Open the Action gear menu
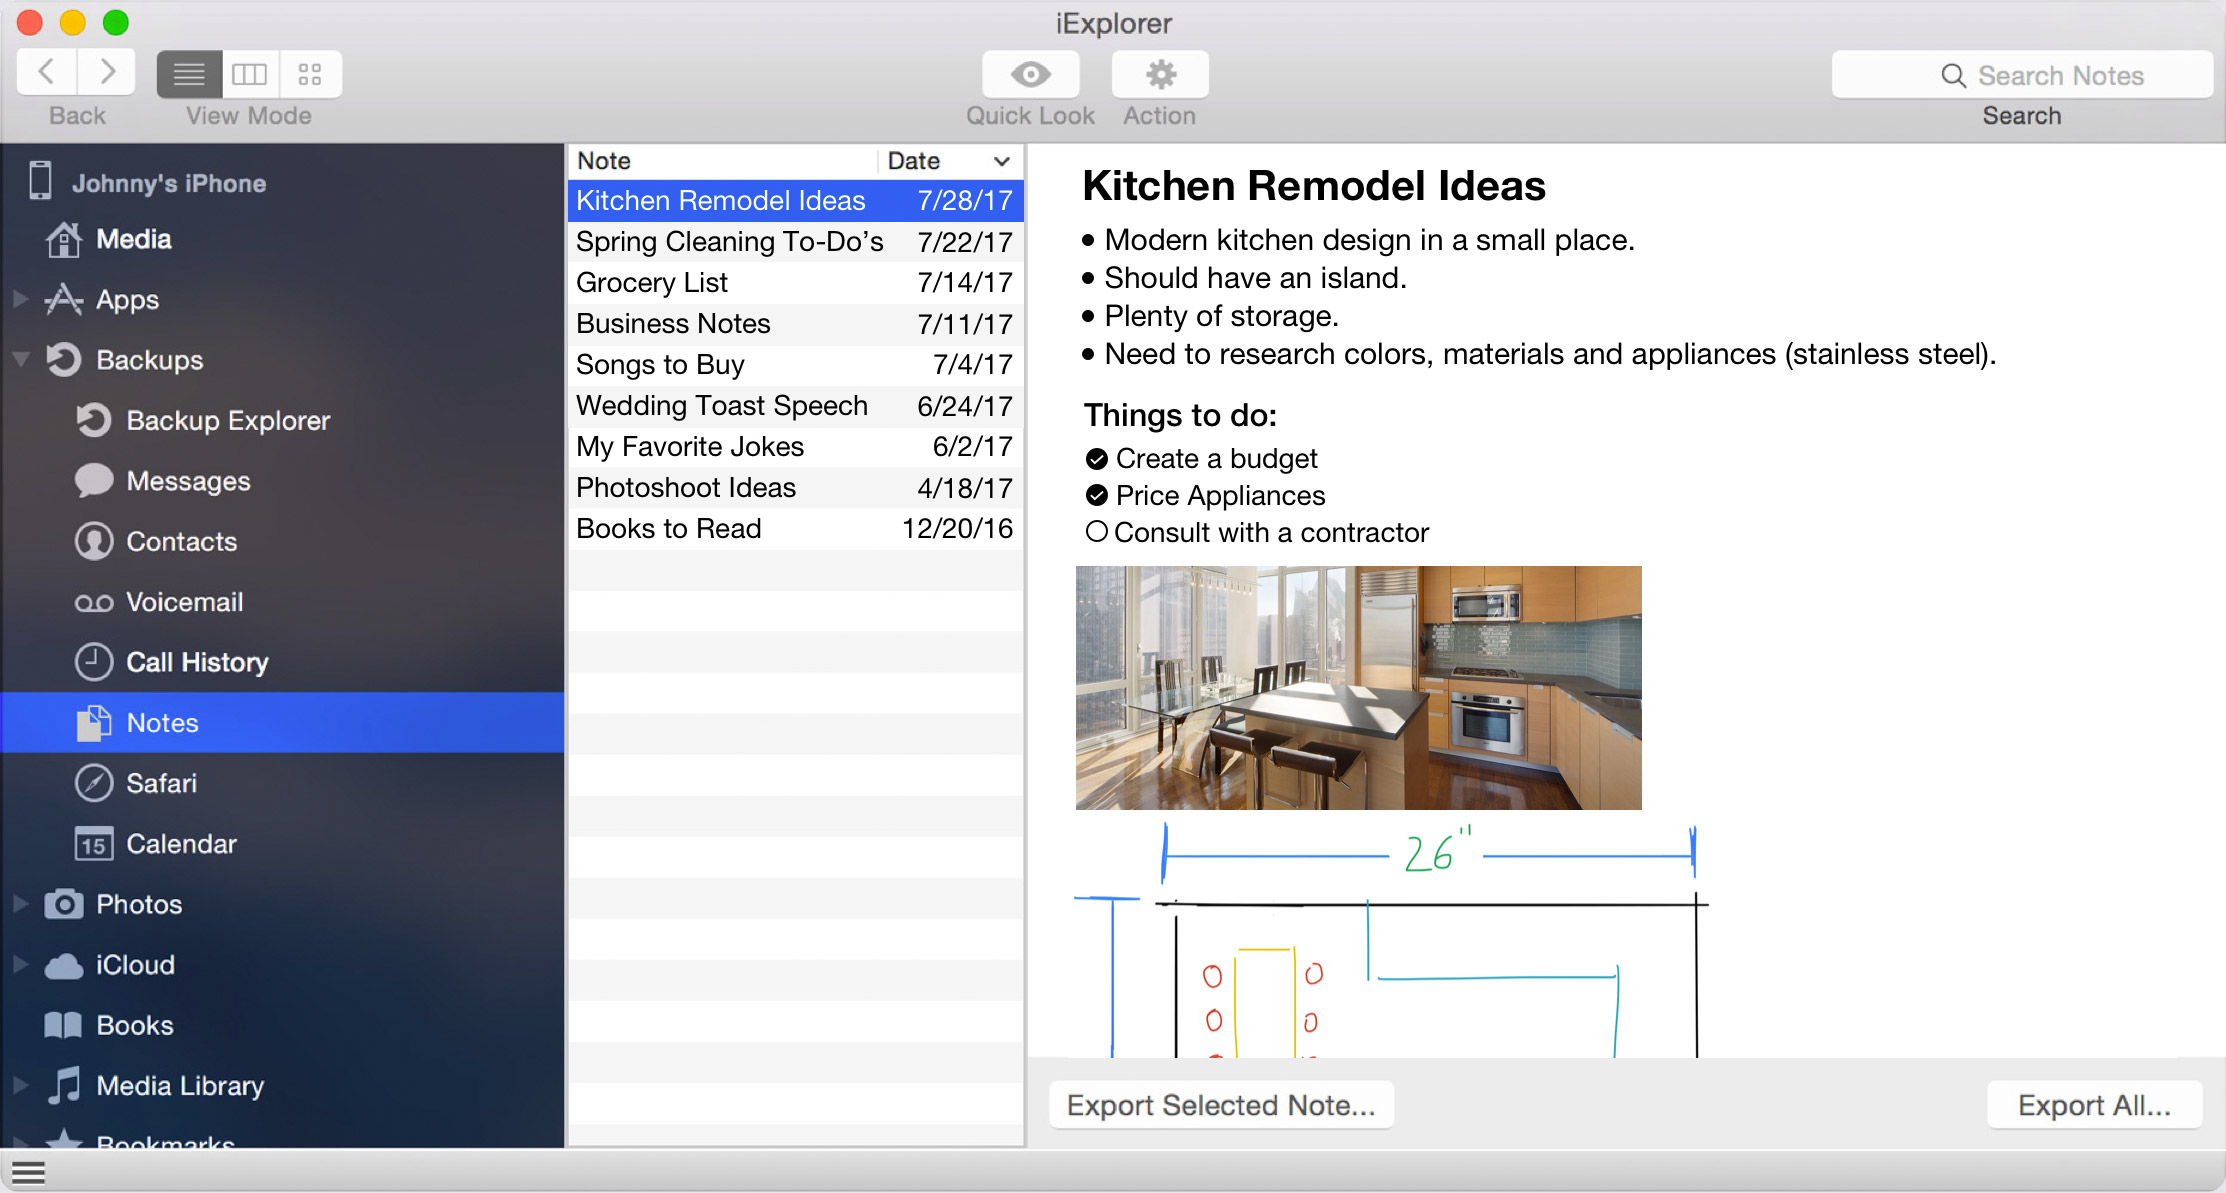 click(x=1159, y=73)
